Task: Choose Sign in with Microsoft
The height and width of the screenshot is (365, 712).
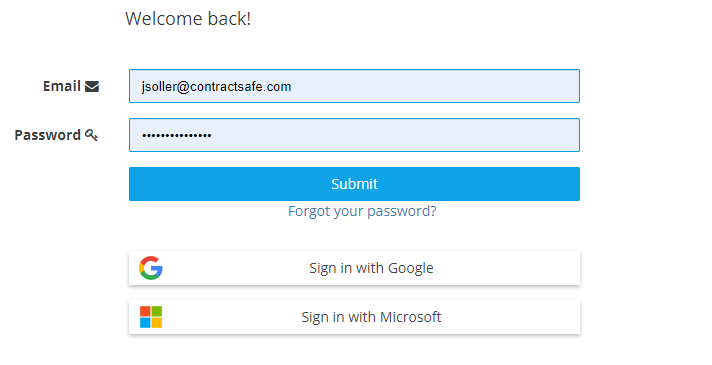Action: click(354, 317)
